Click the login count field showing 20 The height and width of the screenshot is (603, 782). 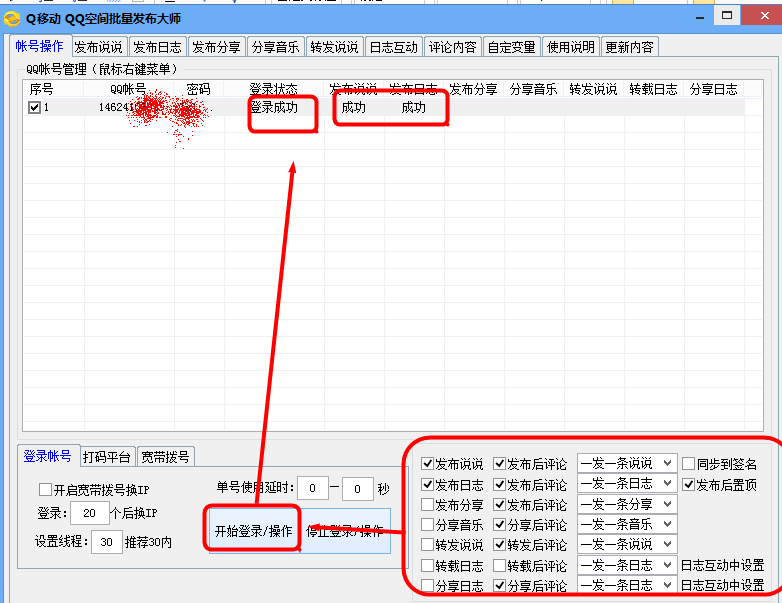89,513
